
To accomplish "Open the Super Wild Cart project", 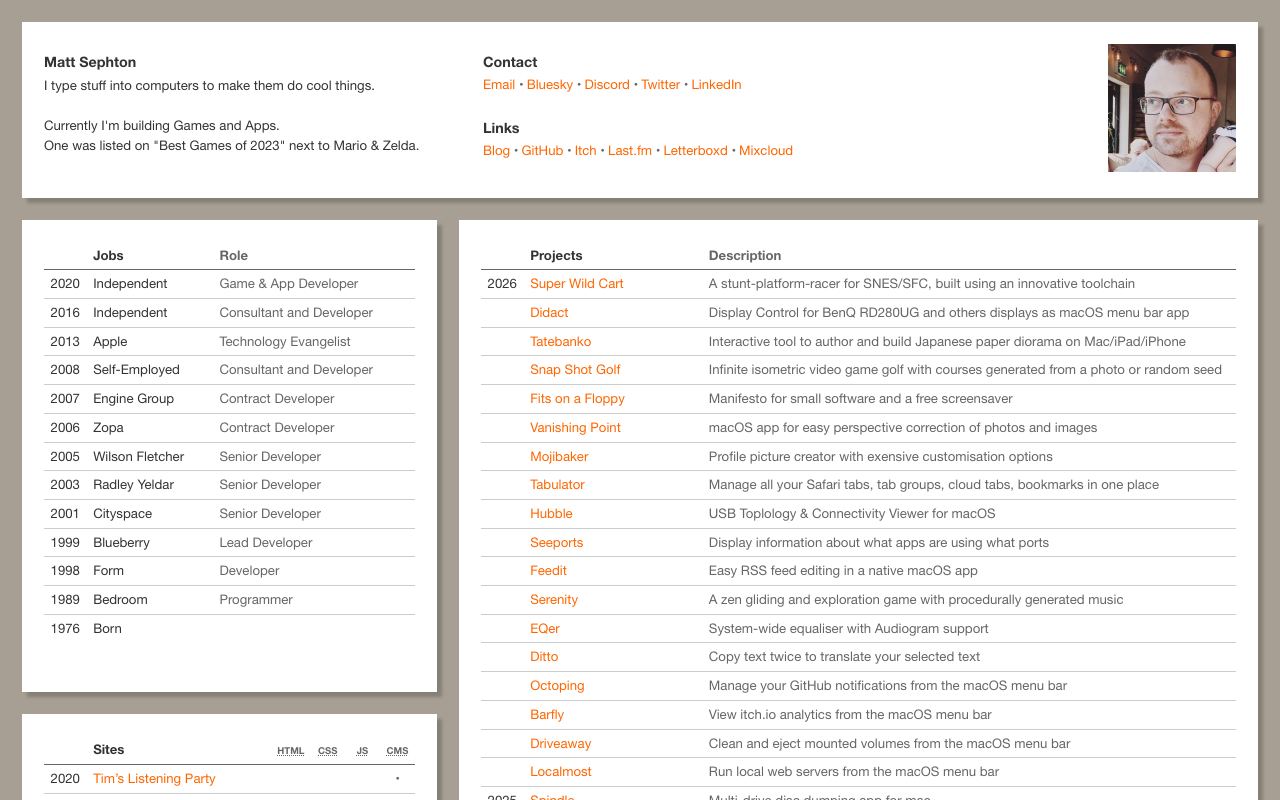I will click(x=577, y=284).
